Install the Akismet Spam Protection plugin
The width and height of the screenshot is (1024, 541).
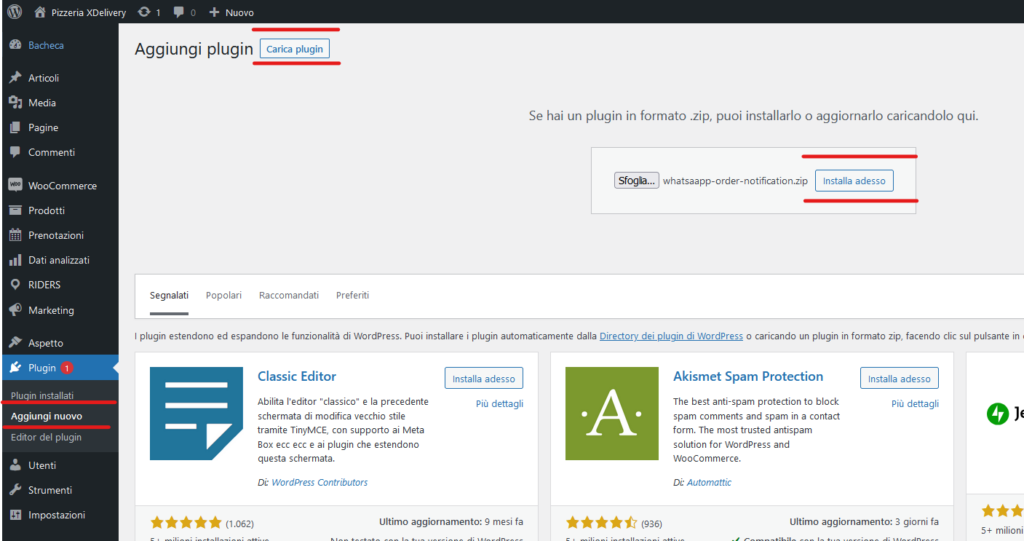tap(899, 378)
